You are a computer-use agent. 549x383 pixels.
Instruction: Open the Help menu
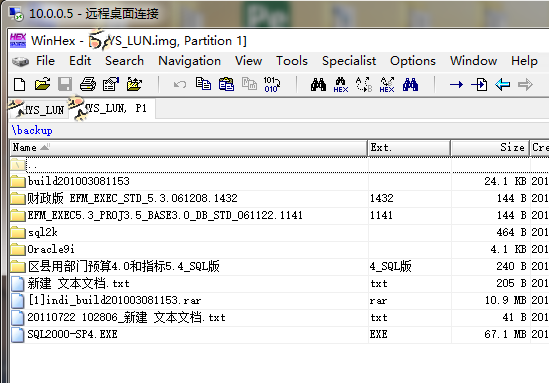pyautogui.click(x=524, y=61)
